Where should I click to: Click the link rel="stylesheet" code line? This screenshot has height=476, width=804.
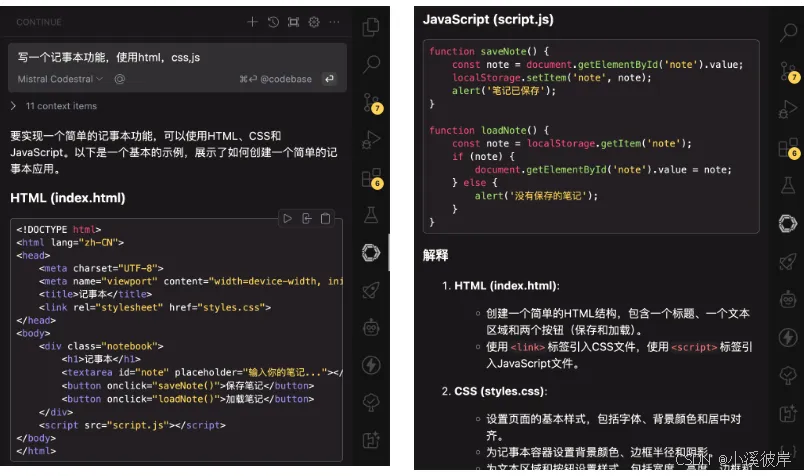pyautogui.click(x=155, y=307)
